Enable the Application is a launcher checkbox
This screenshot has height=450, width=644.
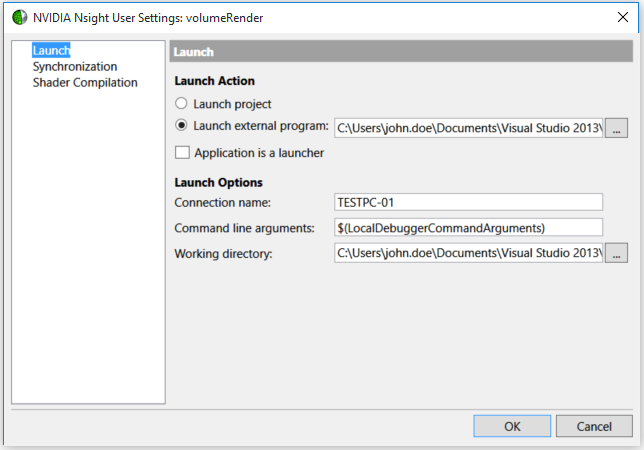pyautogui.click(x=182, y=152)
